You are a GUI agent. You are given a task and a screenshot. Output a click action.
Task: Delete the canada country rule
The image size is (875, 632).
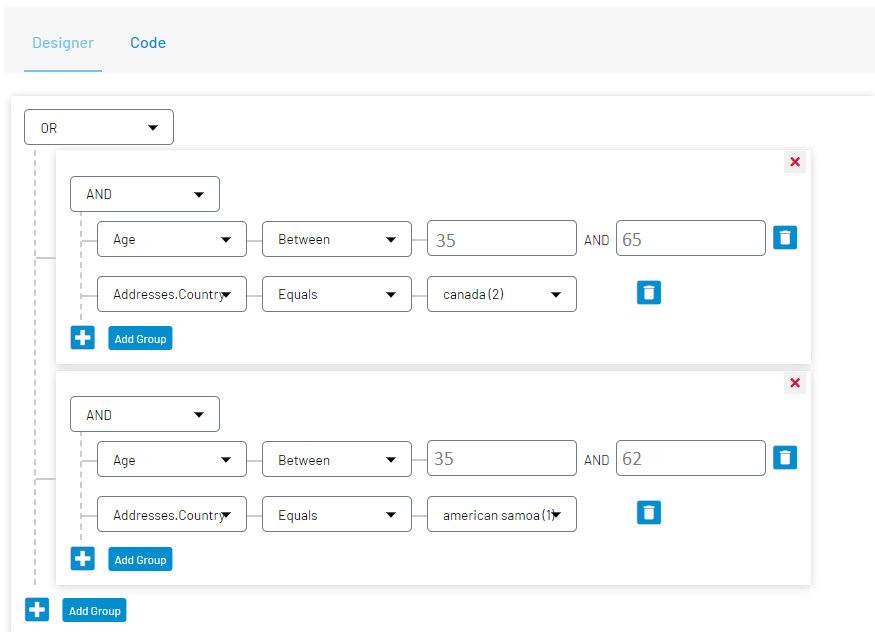(649, 293)
